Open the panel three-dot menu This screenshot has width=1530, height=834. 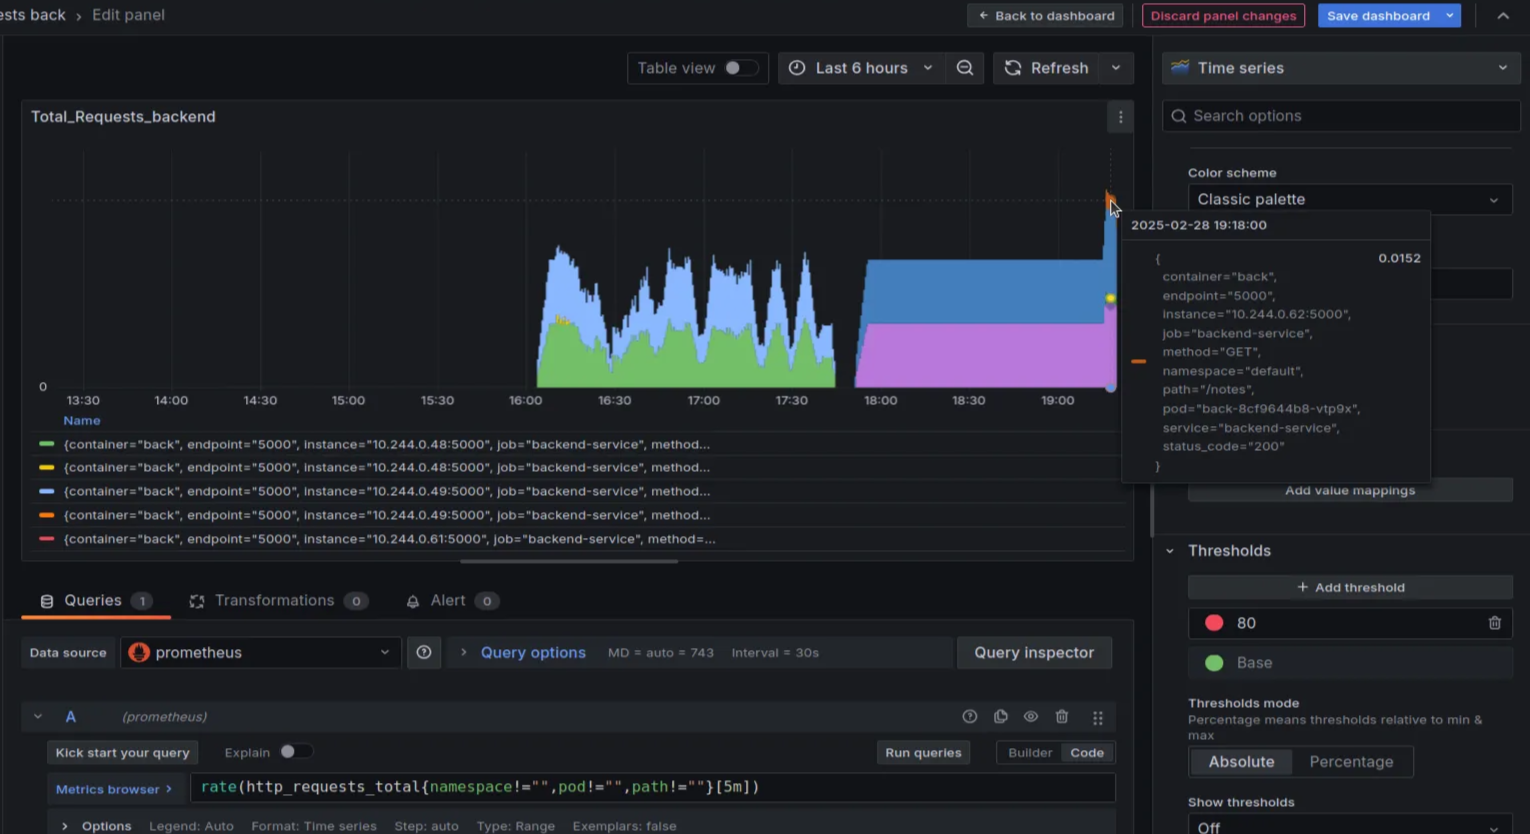1120,117
